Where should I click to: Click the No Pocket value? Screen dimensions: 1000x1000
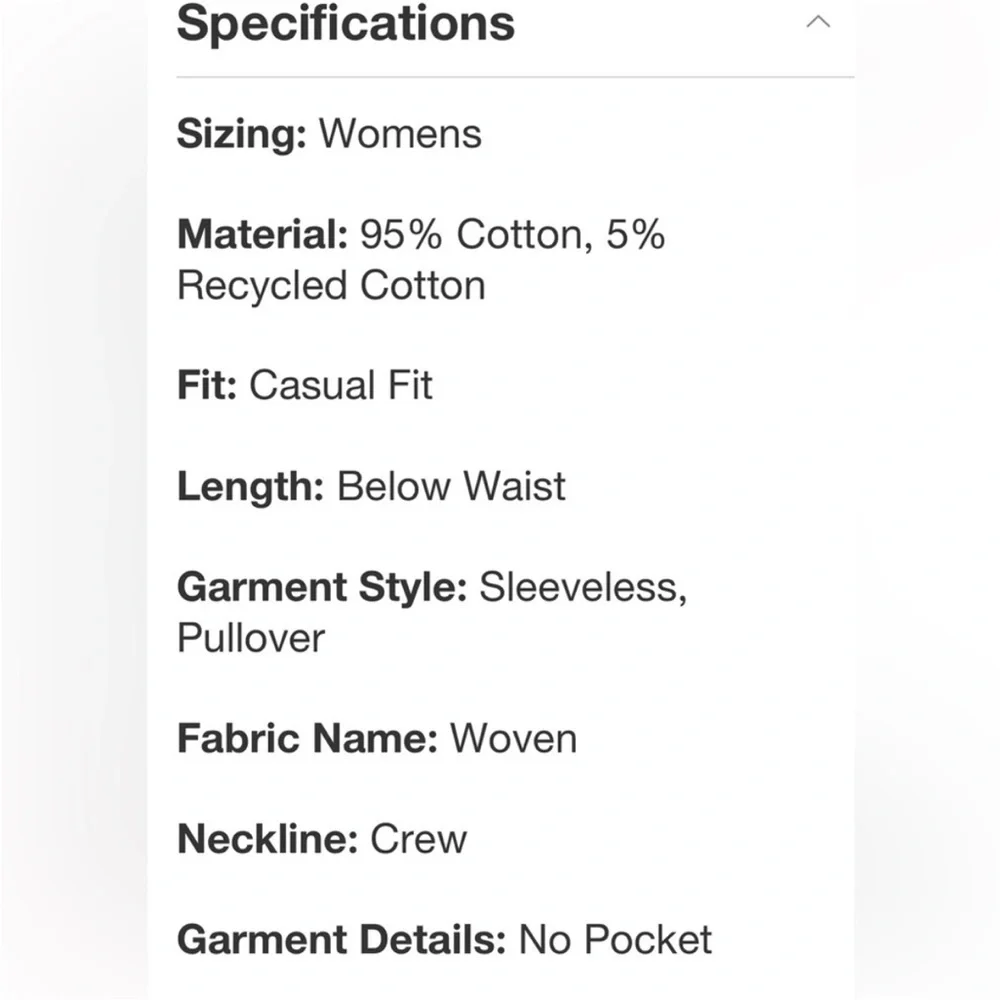coord(615,939)
